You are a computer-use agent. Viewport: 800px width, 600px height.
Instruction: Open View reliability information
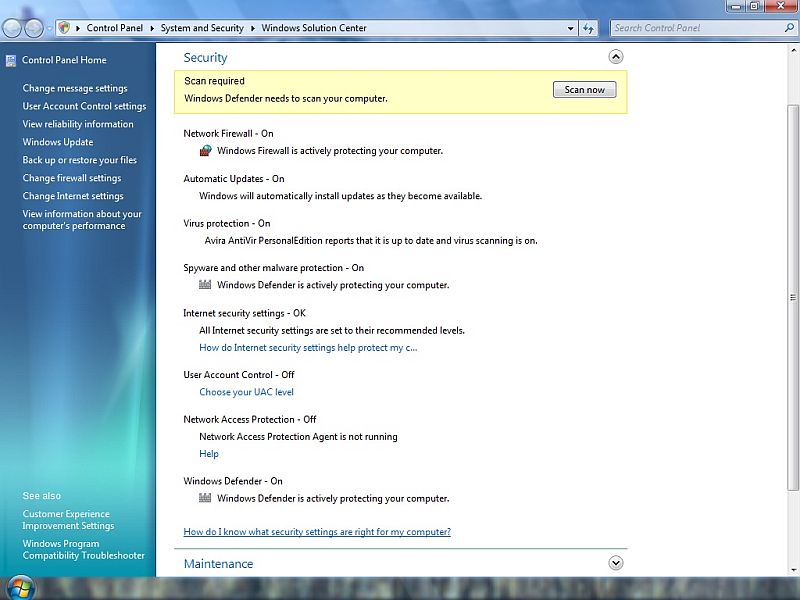pyautogui.click(x=78, y=124)
